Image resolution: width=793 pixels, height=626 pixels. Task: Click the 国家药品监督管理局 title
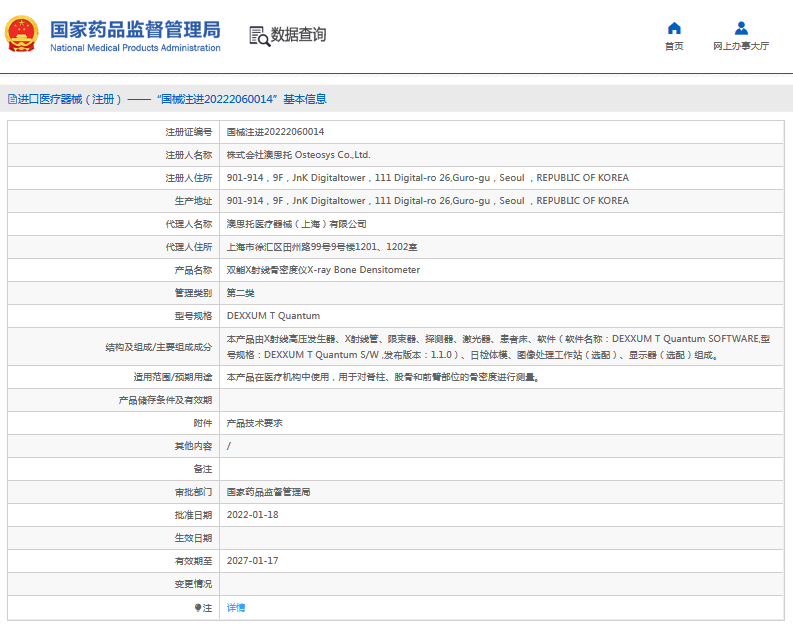tap(135, 30)
